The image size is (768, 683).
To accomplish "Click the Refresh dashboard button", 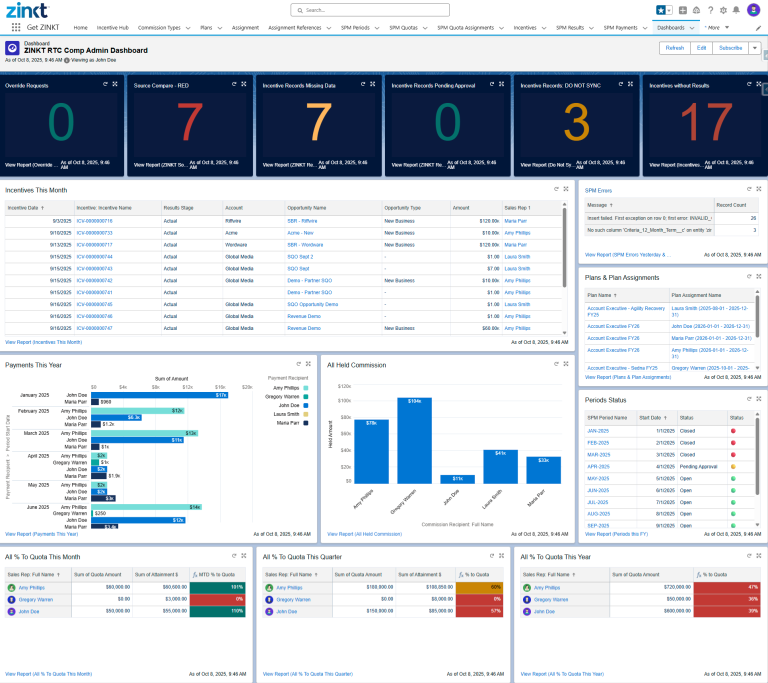I will (675, 48).
